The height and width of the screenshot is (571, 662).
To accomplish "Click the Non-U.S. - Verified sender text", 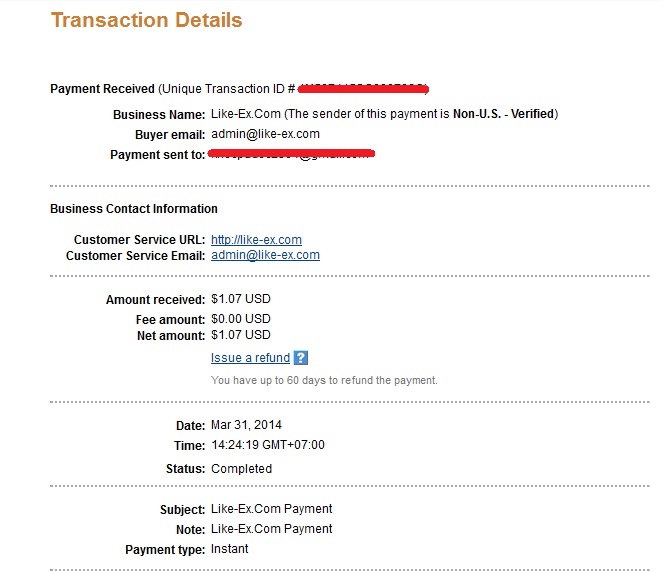I will click(504, 114).
